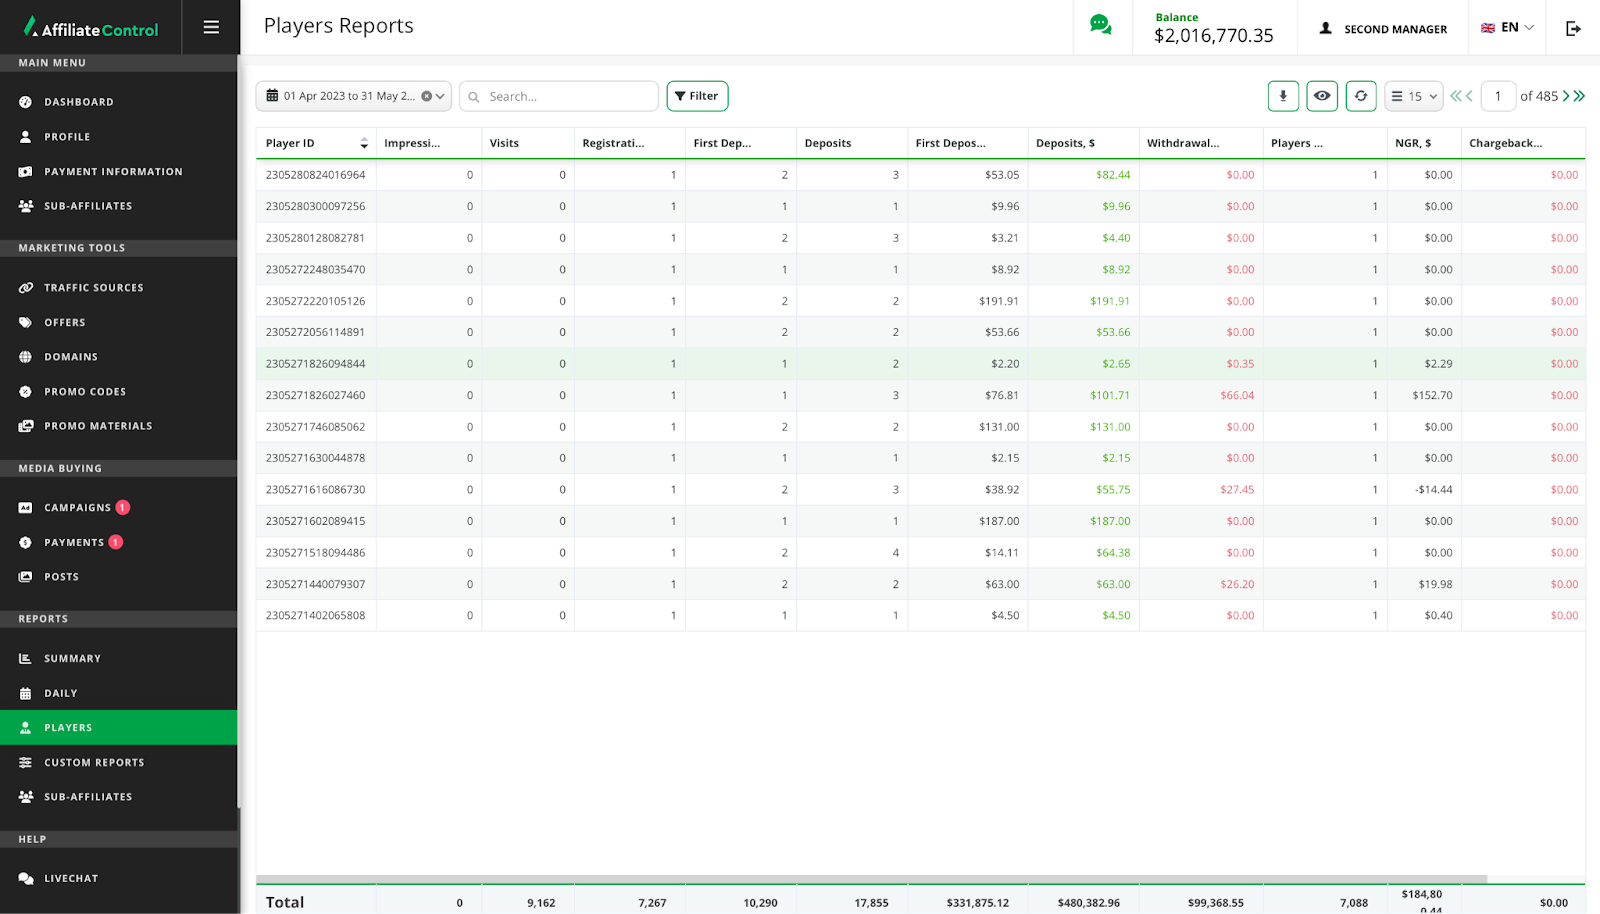This screenshot has width=1600, height=914.
Task: Toggle the hamburger sidebar menu
Action: point(211,27)
